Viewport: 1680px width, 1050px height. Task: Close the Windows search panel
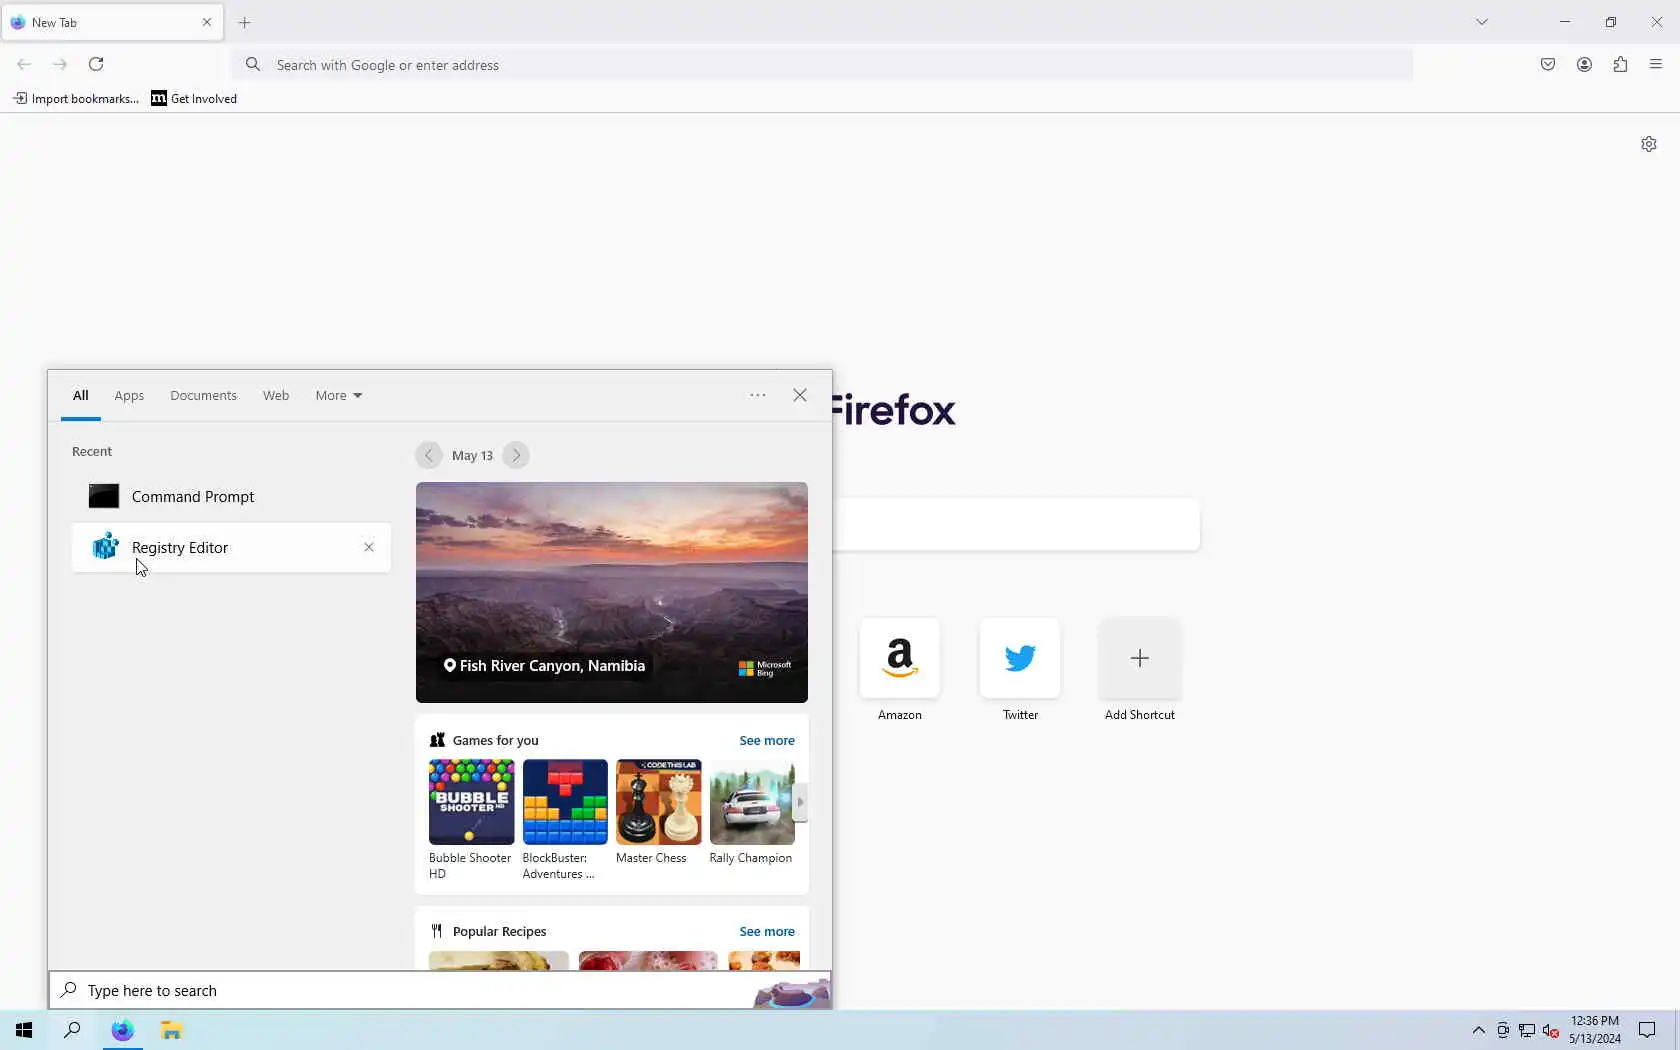pos(800,395)
